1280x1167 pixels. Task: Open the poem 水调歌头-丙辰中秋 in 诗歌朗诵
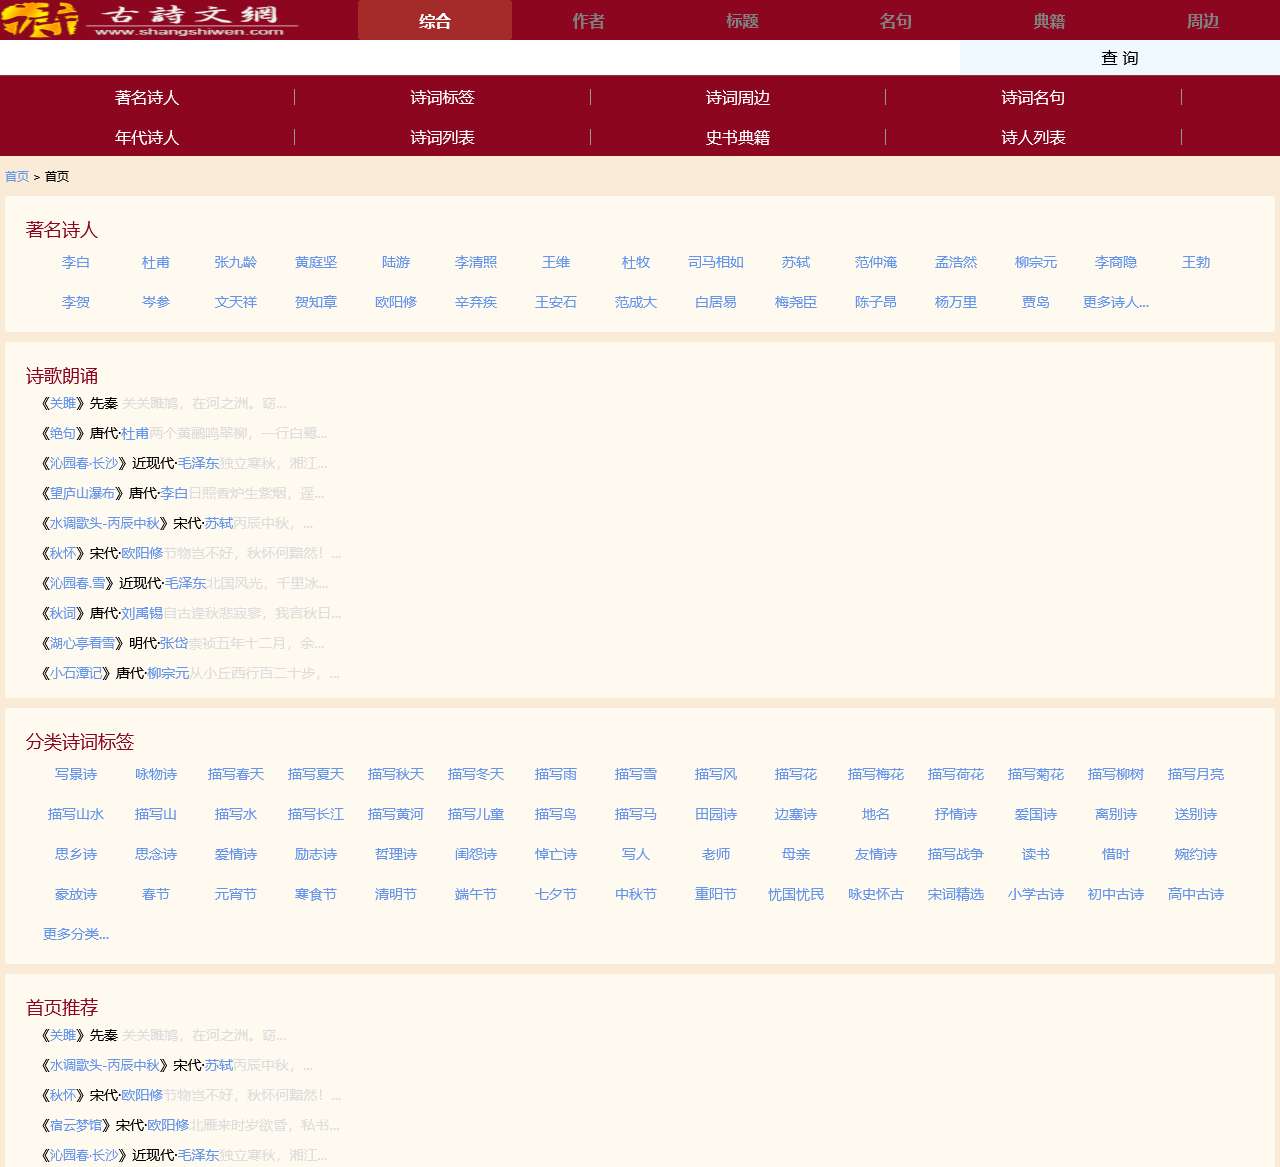tap(104, 523)
